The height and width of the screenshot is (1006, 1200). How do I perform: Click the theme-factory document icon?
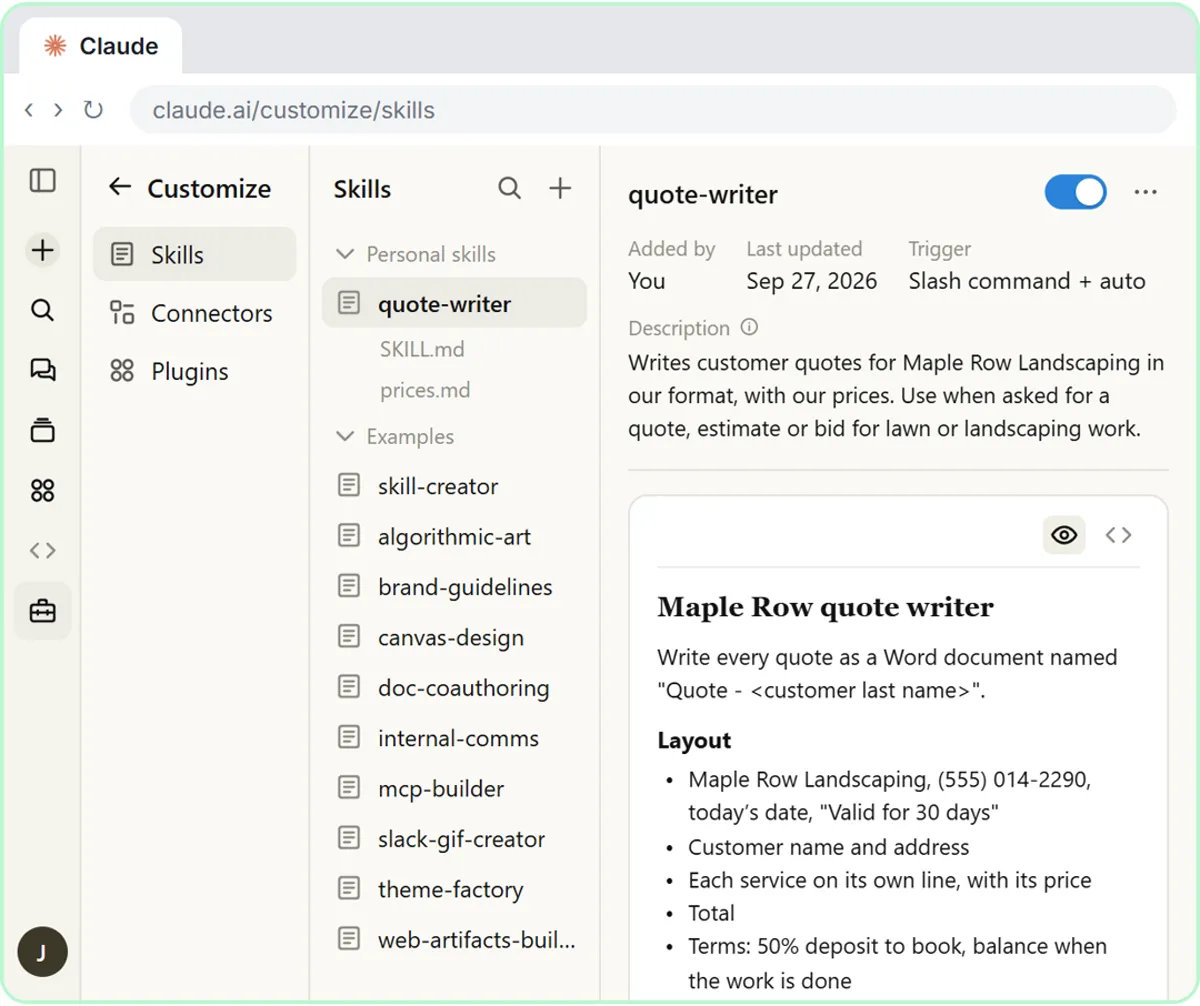[x=348, y=888]
